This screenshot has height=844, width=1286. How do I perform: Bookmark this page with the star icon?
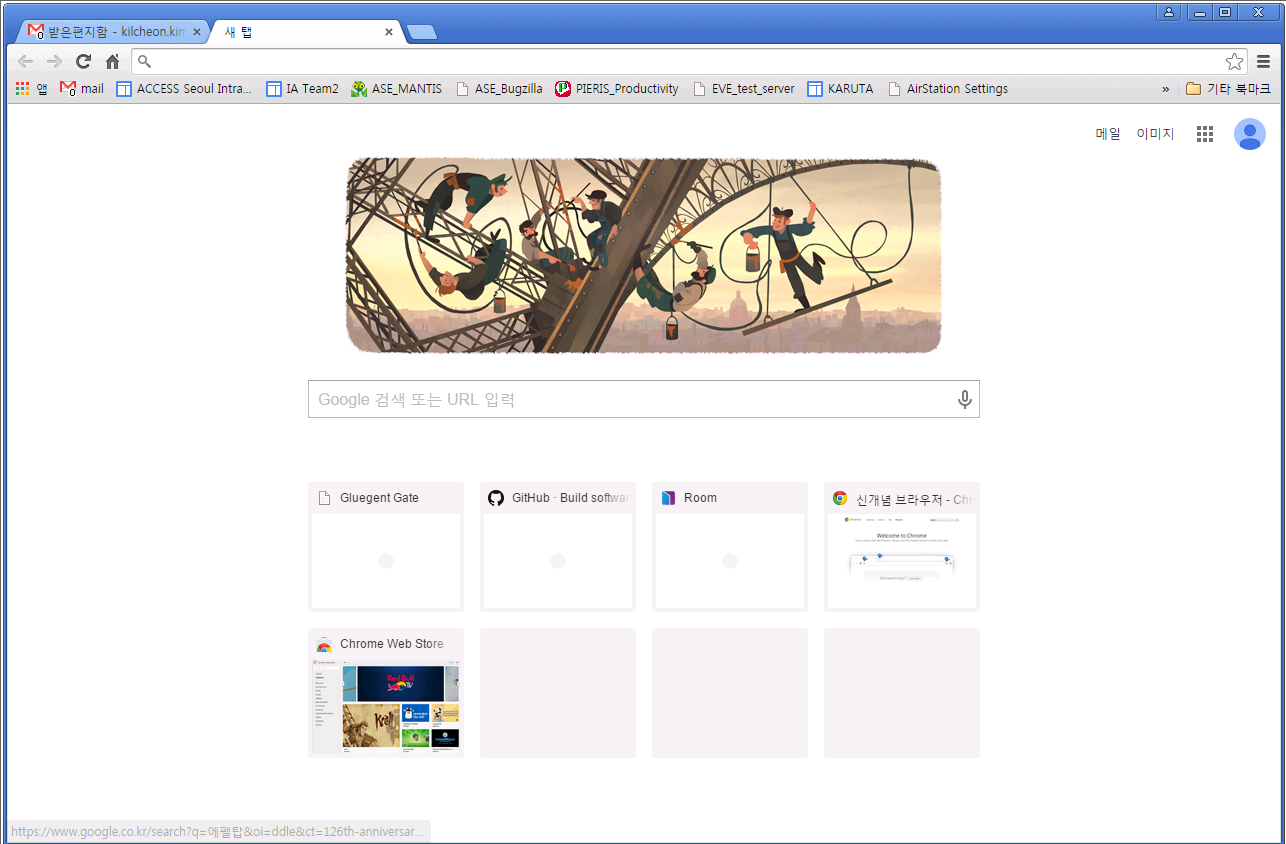pyautogui.click(x=1234, y=61)
